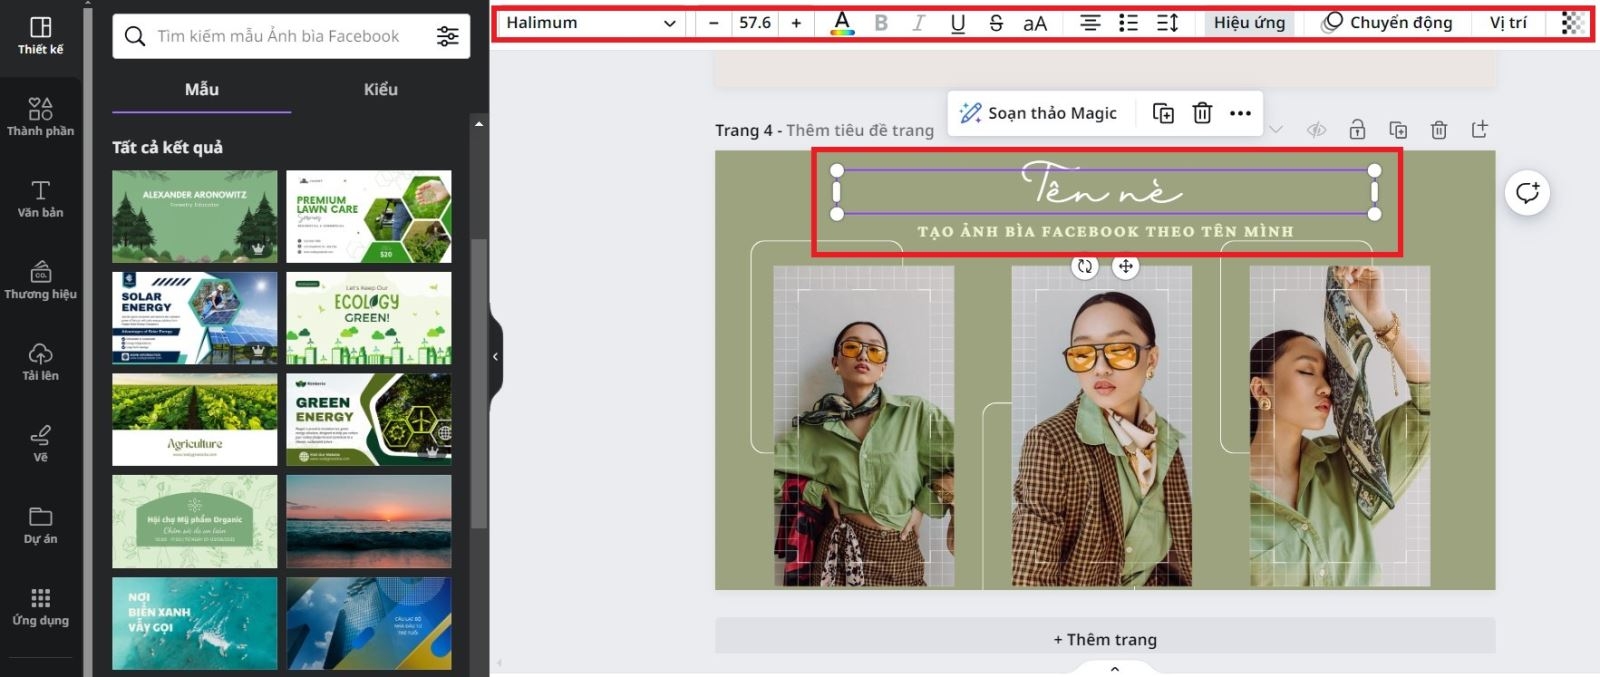The height and width of the screenshot is (677, 1600).
Task: Select the Solar Energy template thumbnail
Action: [x=195, y=318]
